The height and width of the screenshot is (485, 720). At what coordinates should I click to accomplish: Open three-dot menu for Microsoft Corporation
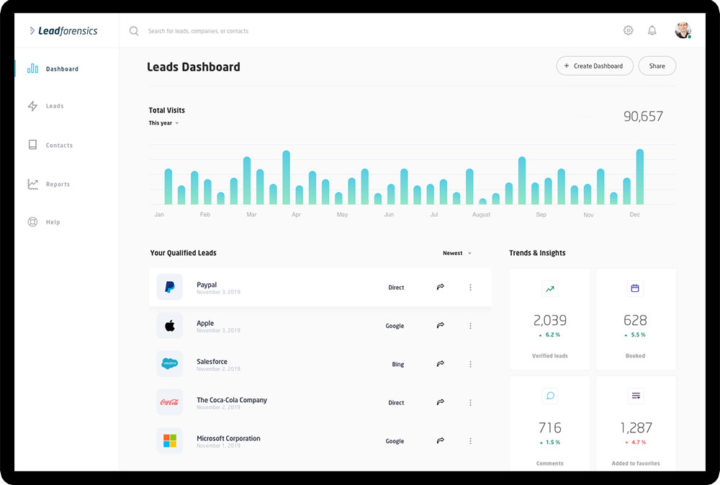pyautogui.click(x=470, y=441)
